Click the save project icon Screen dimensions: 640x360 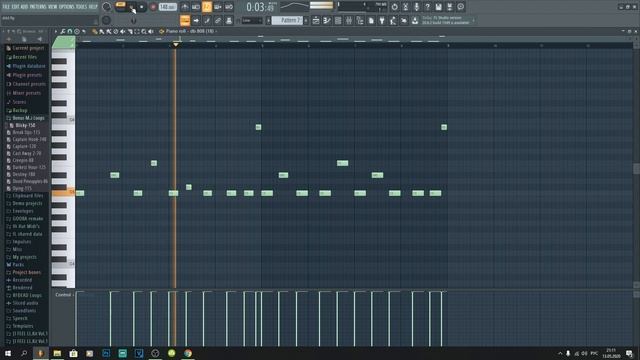pyautogui.click(x=438, y=7)
